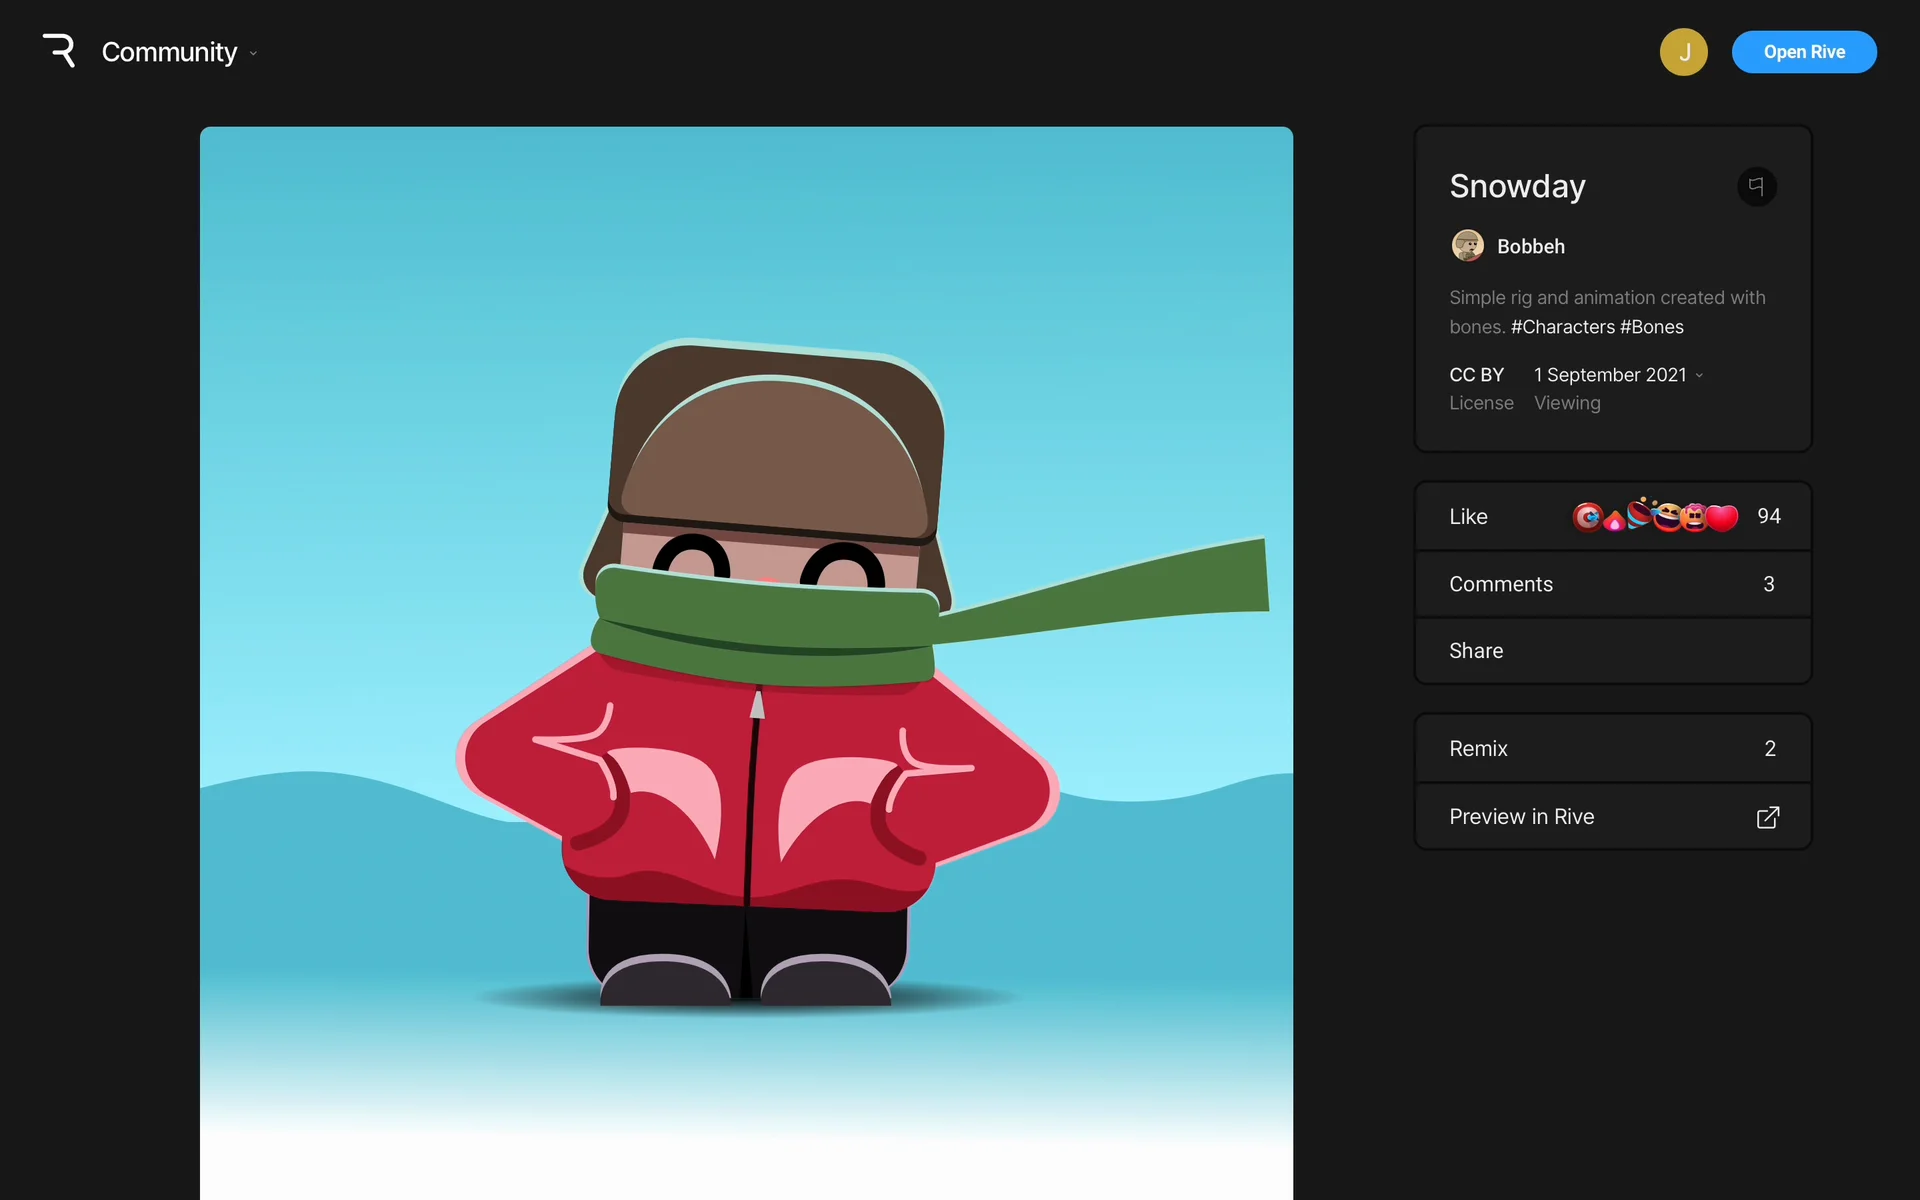Expand the Community dropdown chevron

253,53
